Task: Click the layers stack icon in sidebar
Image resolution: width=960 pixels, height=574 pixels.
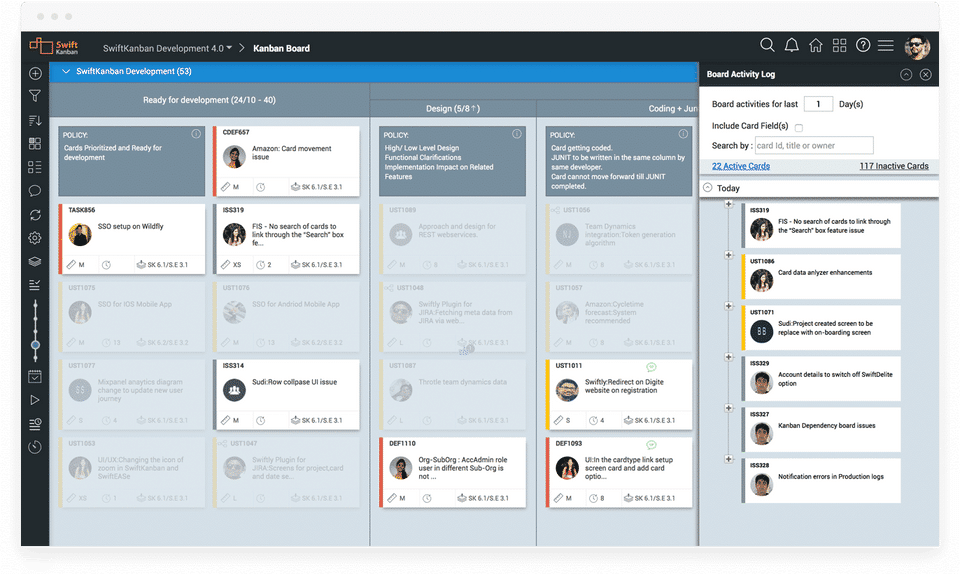Action: tap(35, 262)
